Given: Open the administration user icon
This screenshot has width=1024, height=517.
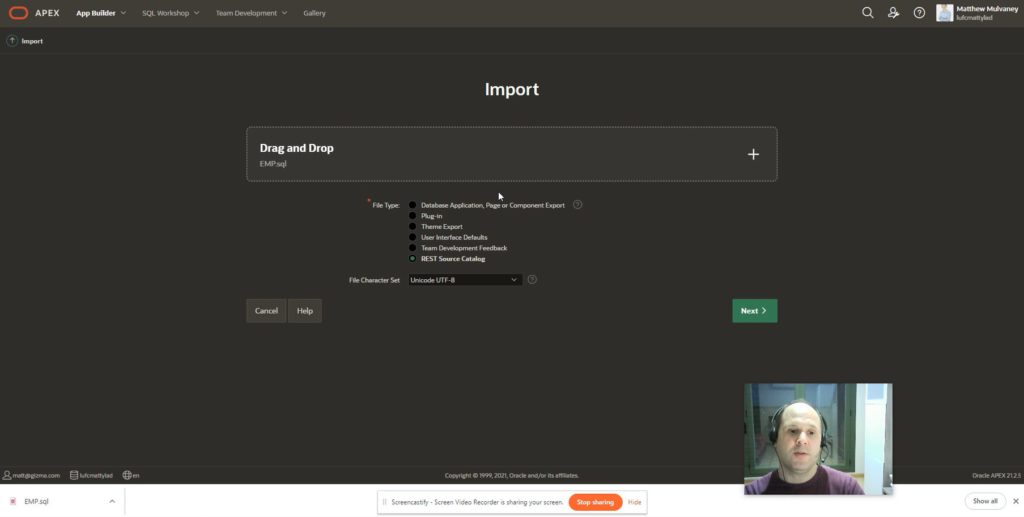Looking at the screenshot, I should pyautogui.click(x=893, y=12).
